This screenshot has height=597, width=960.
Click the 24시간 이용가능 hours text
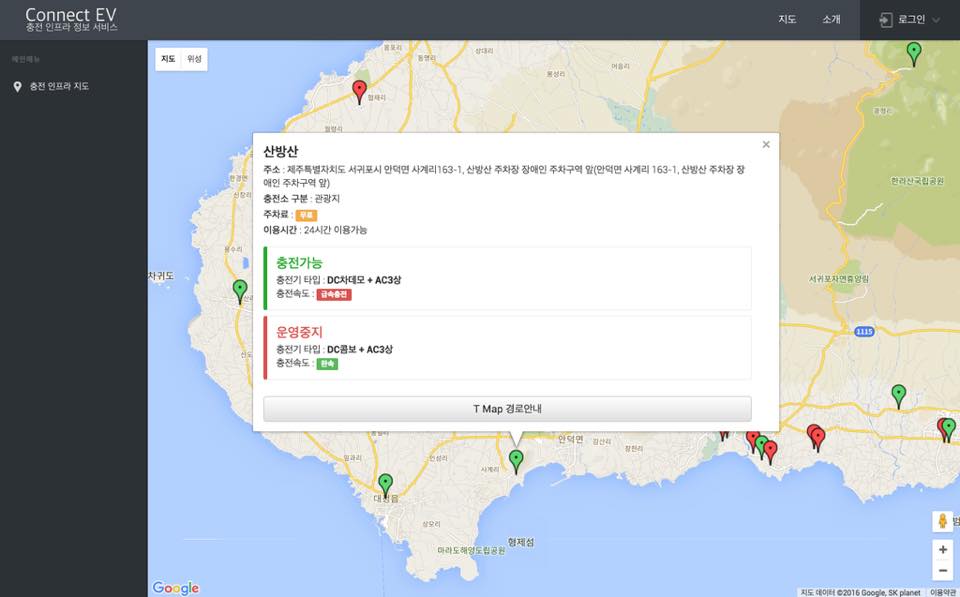[x=336, y=230]
